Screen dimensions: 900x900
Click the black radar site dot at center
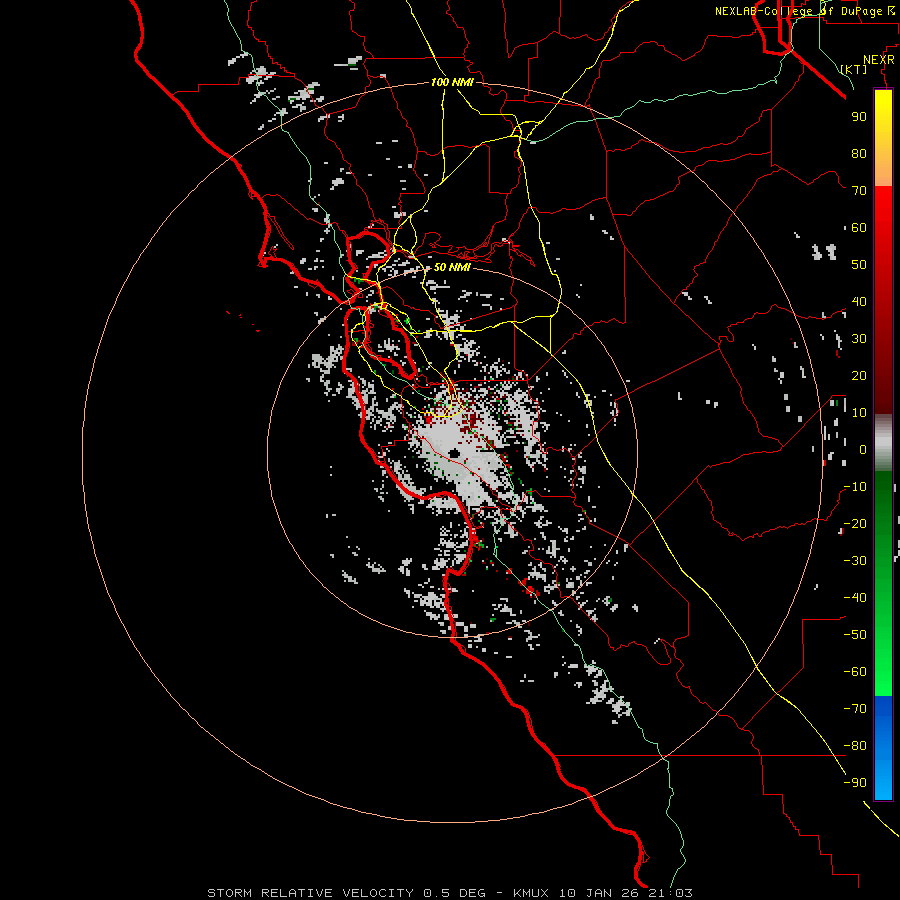point(455,453)
